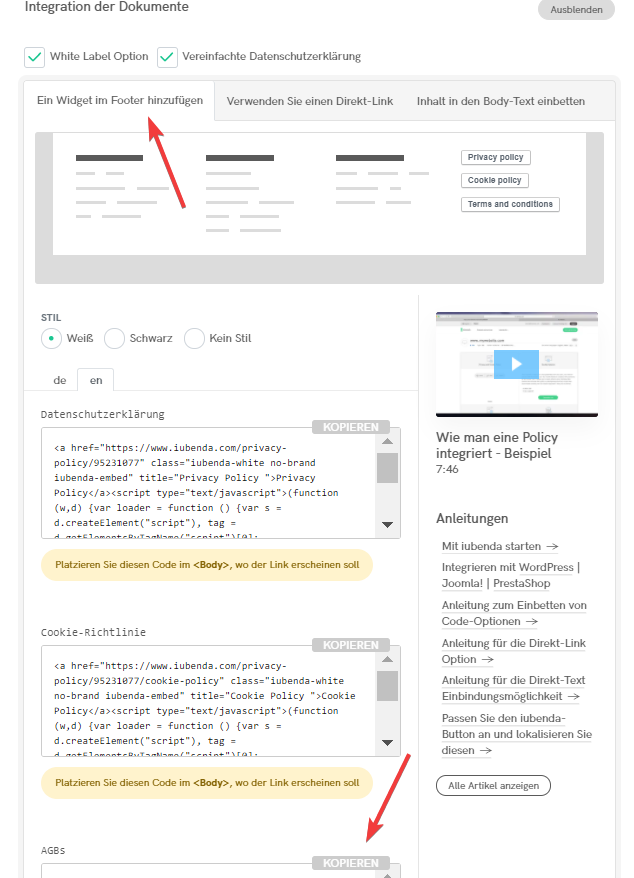
Task: Open the Ein Widget im Footer hinzufügen tab
Action: (x=120, y=101)
